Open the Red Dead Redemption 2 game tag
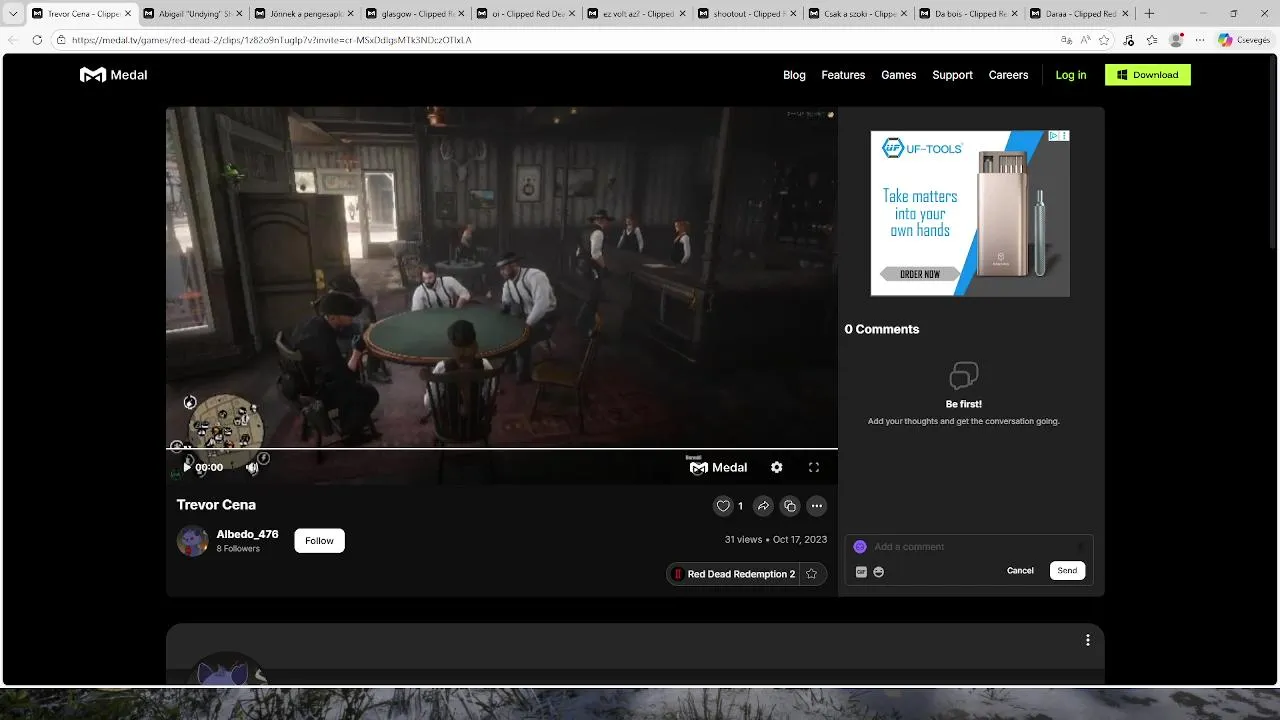 click(x=734, y=574)
